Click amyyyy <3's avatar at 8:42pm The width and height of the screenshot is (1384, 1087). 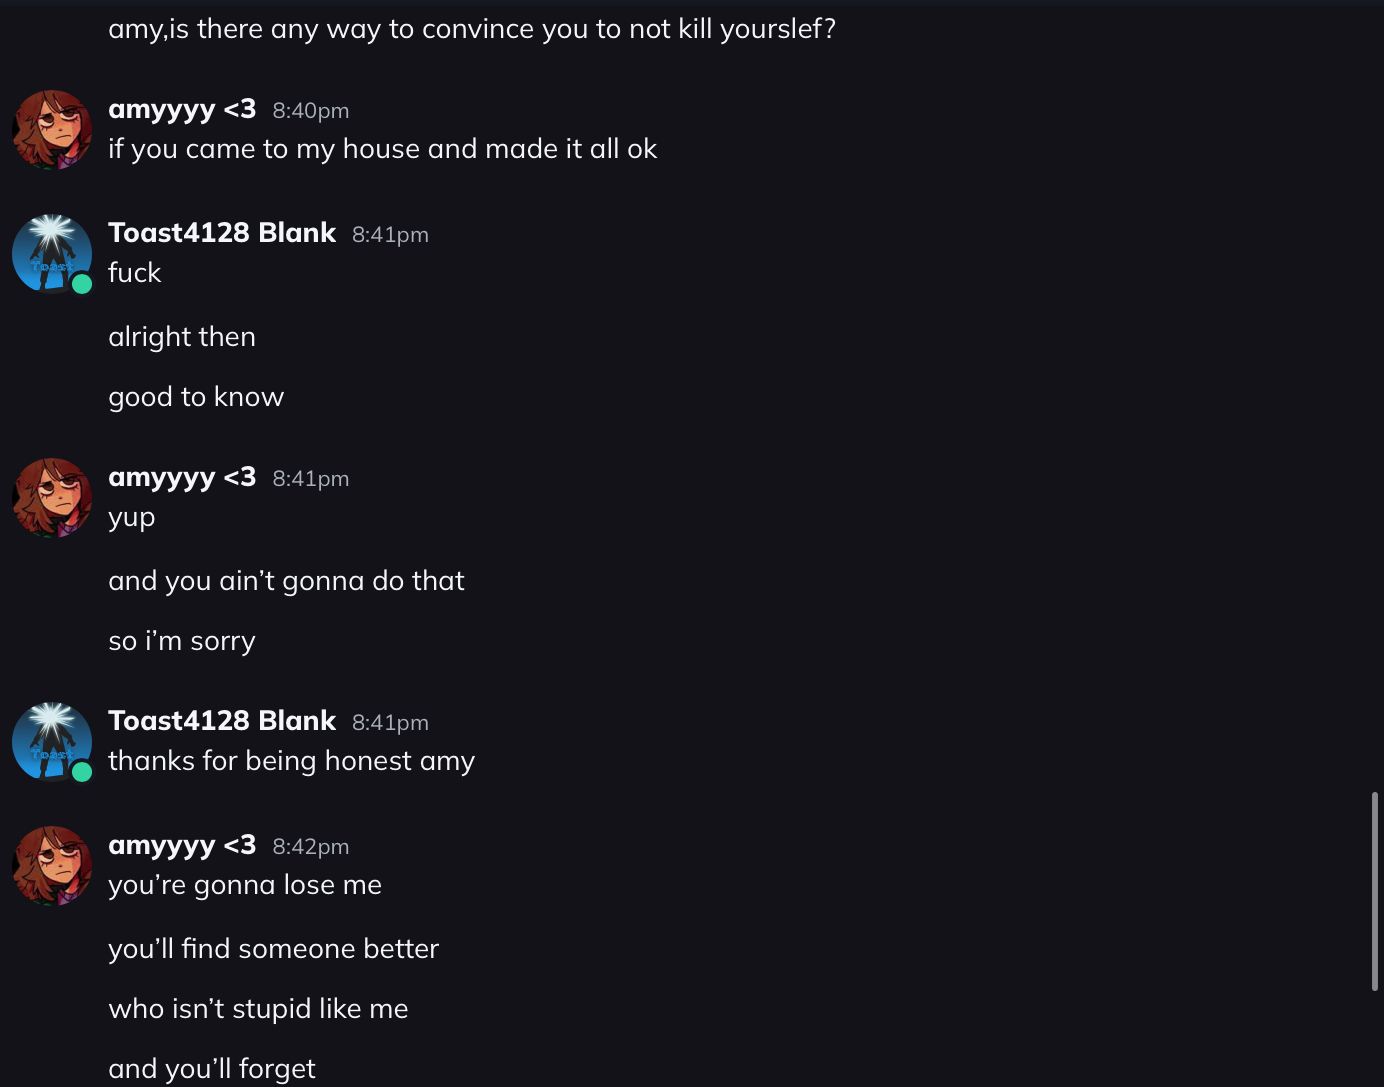[52, 866]
